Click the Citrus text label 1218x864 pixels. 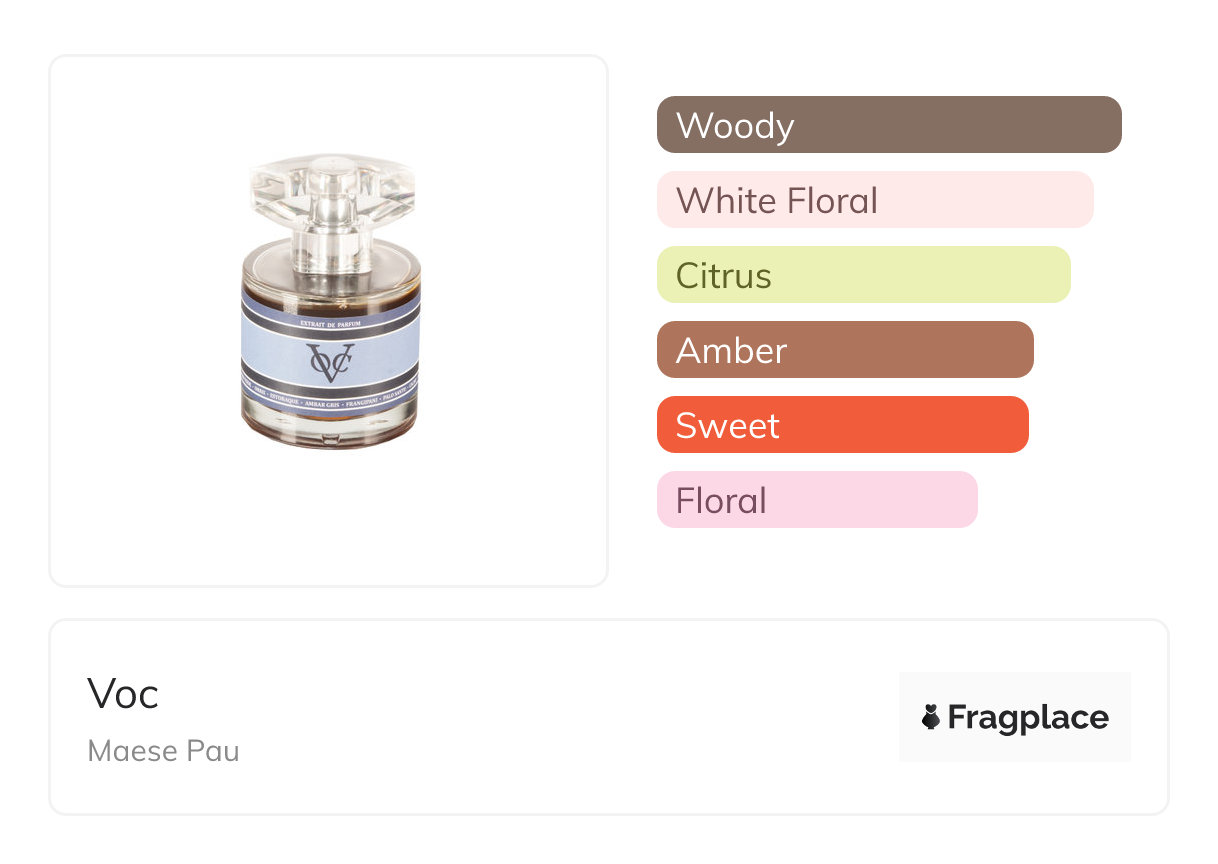coord(724,275)
